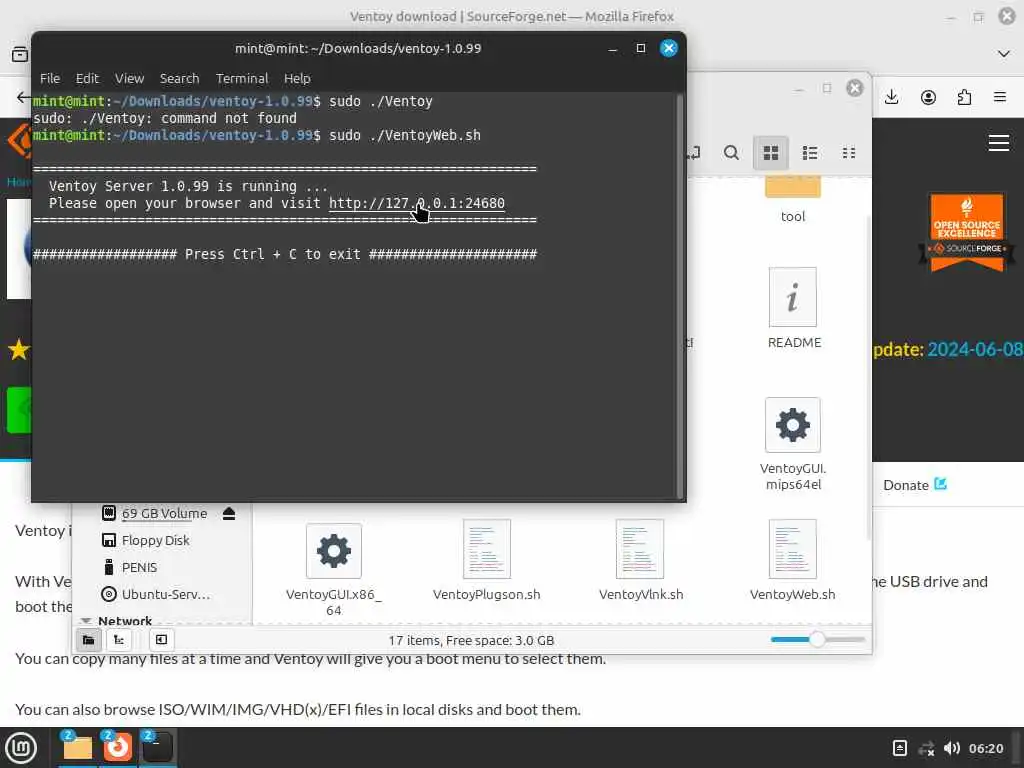This screenshot has height=768, width=1024.
Task: Click the Donate link on SourceForge page
Action: click(914, 485)
